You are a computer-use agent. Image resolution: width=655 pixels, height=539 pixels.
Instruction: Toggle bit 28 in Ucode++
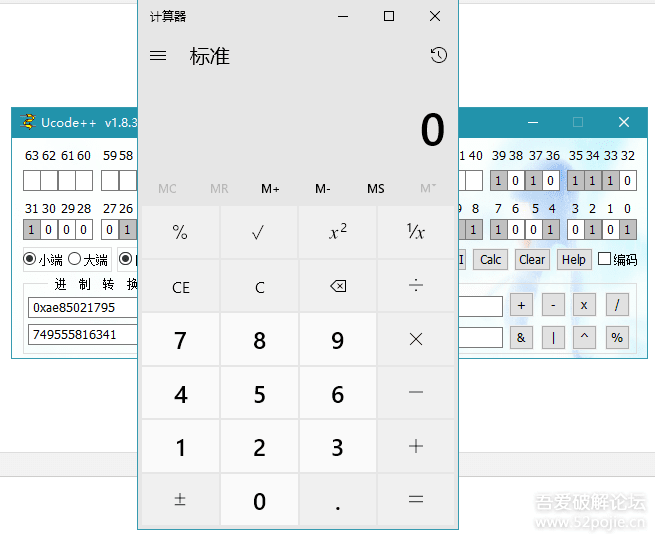pos(84,229)
